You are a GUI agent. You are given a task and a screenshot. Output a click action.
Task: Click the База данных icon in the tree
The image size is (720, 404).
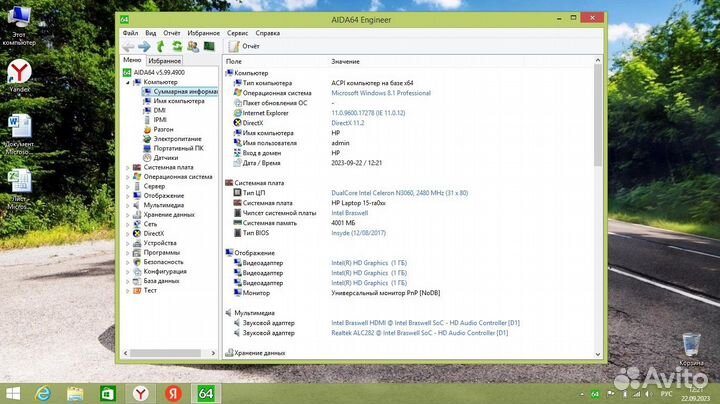pos(137,281)
